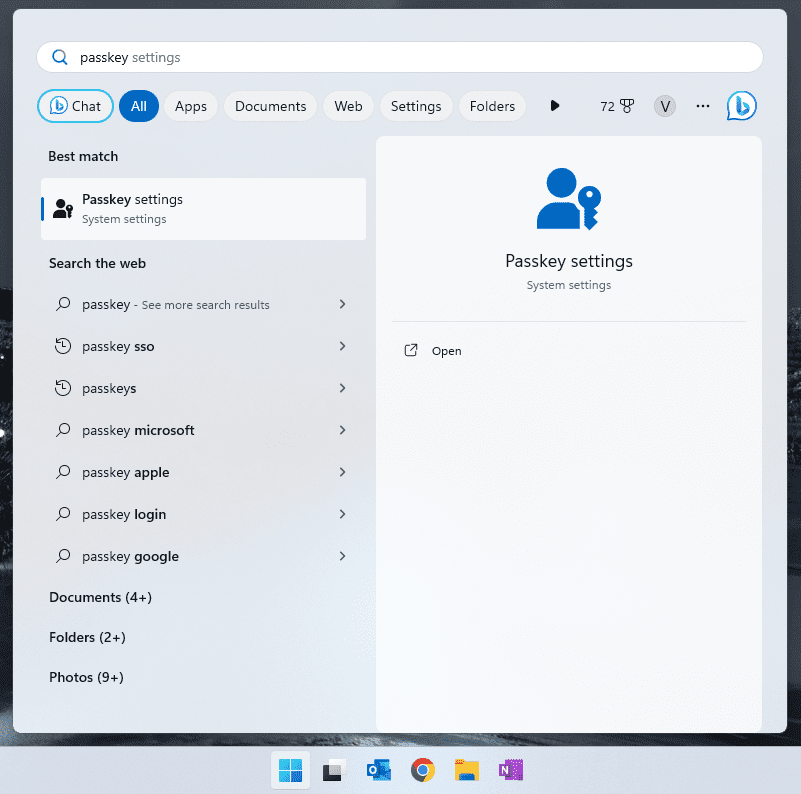Click Open for Passkey settings
Image resolution: width=801 pixels, height=794 pixels.
tap(446, 351)
